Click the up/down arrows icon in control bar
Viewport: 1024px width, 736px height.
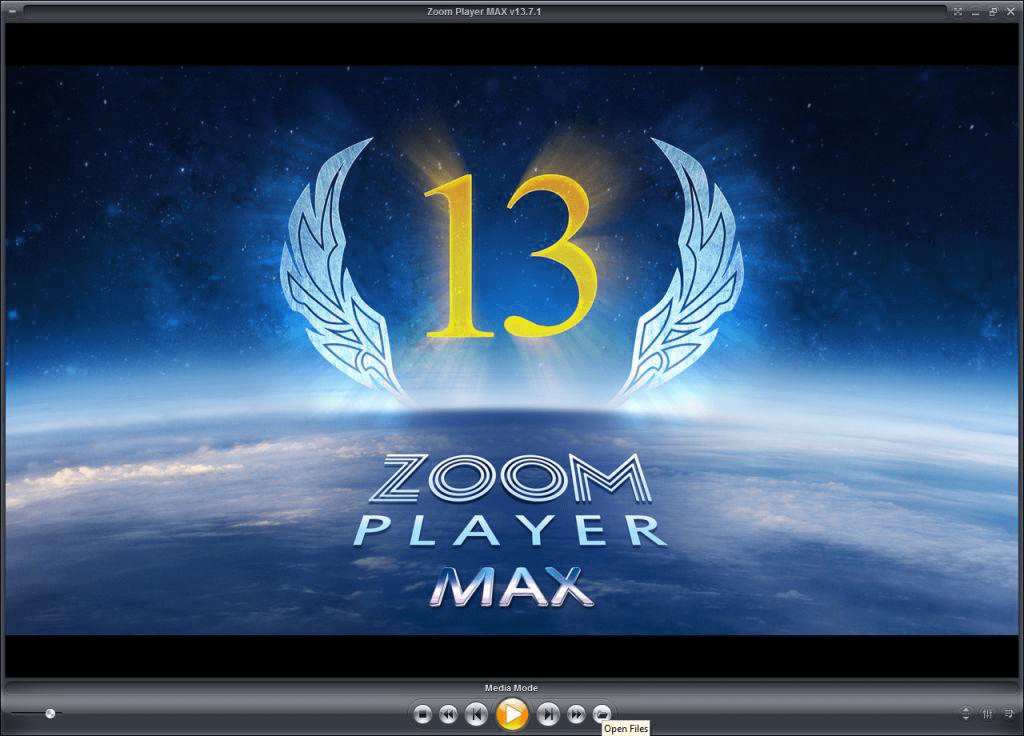pyautogui.click(x=966, y=714)
